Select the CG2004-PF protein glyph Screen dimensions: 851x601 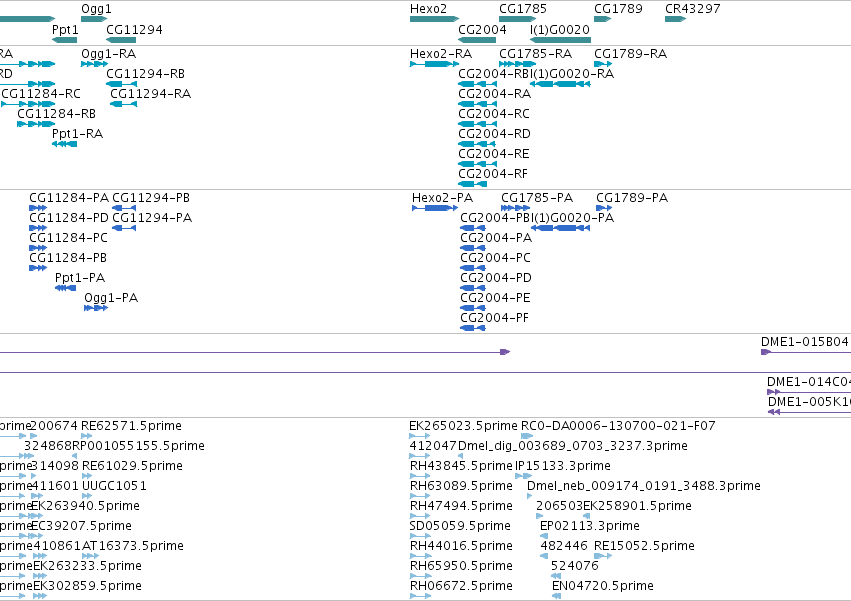coord(473,328)
